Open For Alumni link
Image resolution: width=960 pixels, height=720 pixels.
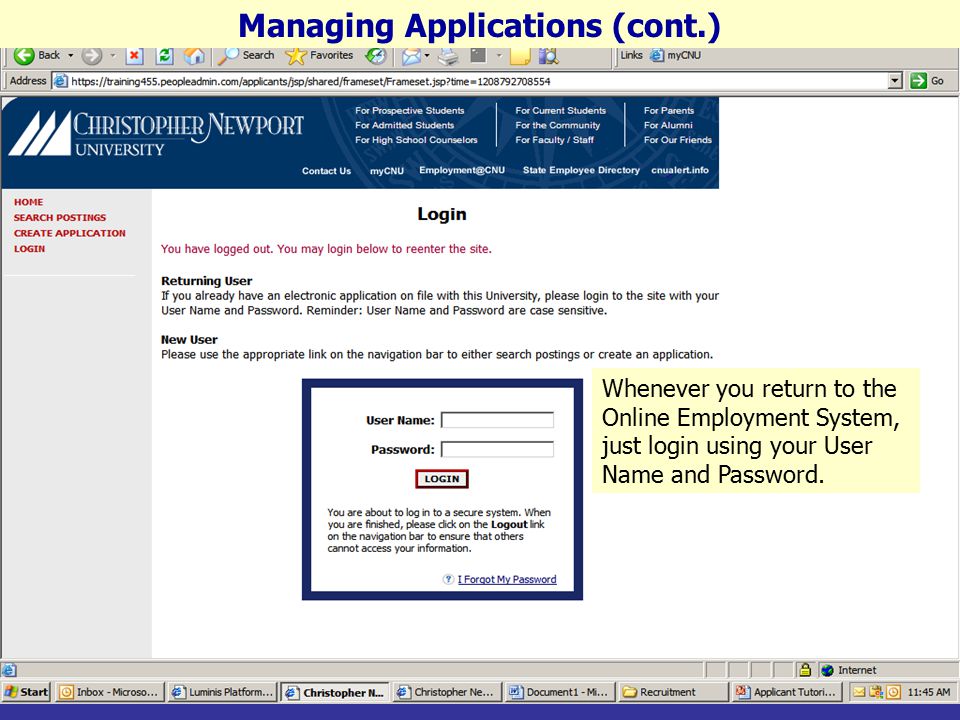click(668, 126)
